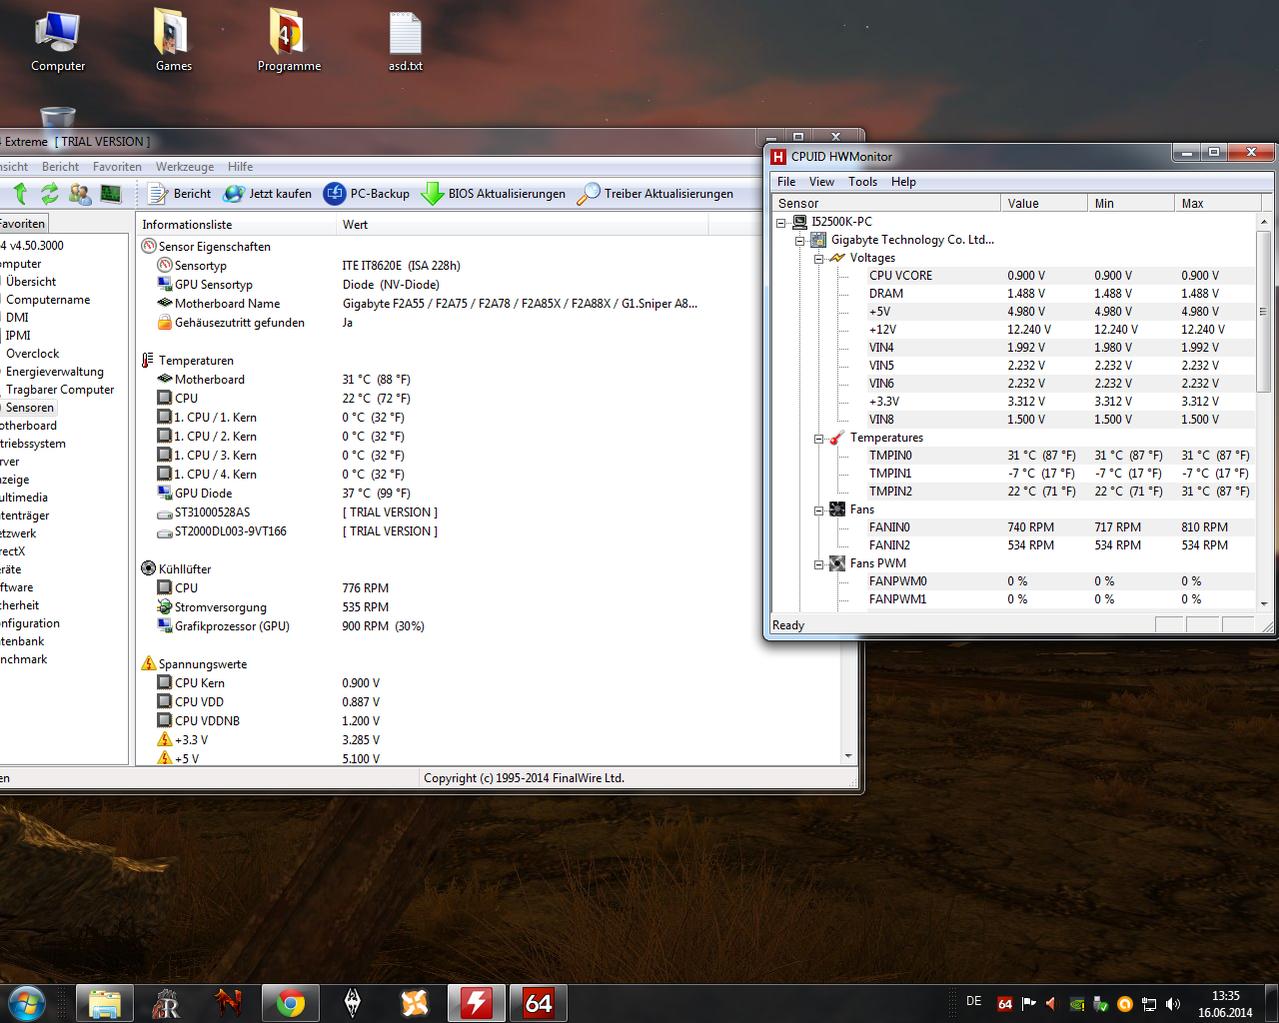Screen dimensions: 1279x1023
Task: Click the two-people icon in AIDA64 toolbar
Action: coord(79,193)
